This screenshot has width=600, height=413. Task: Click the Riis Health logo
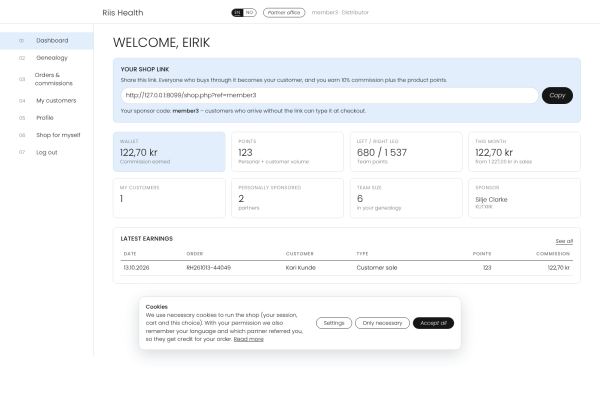(123, 13)
